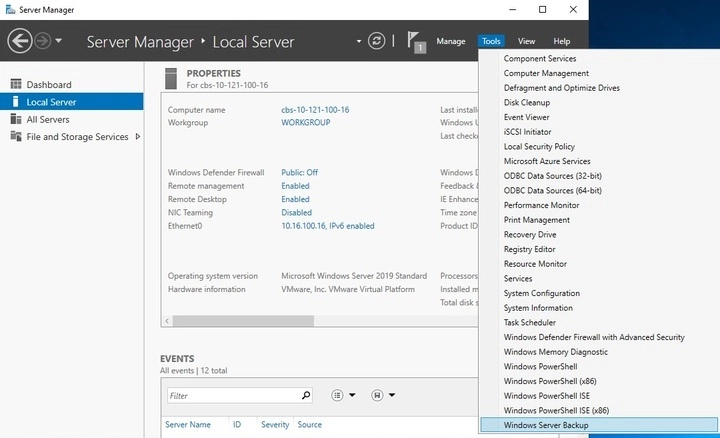Click the forward navigation arrow
720x438 pixels.
tap(43, 41)
